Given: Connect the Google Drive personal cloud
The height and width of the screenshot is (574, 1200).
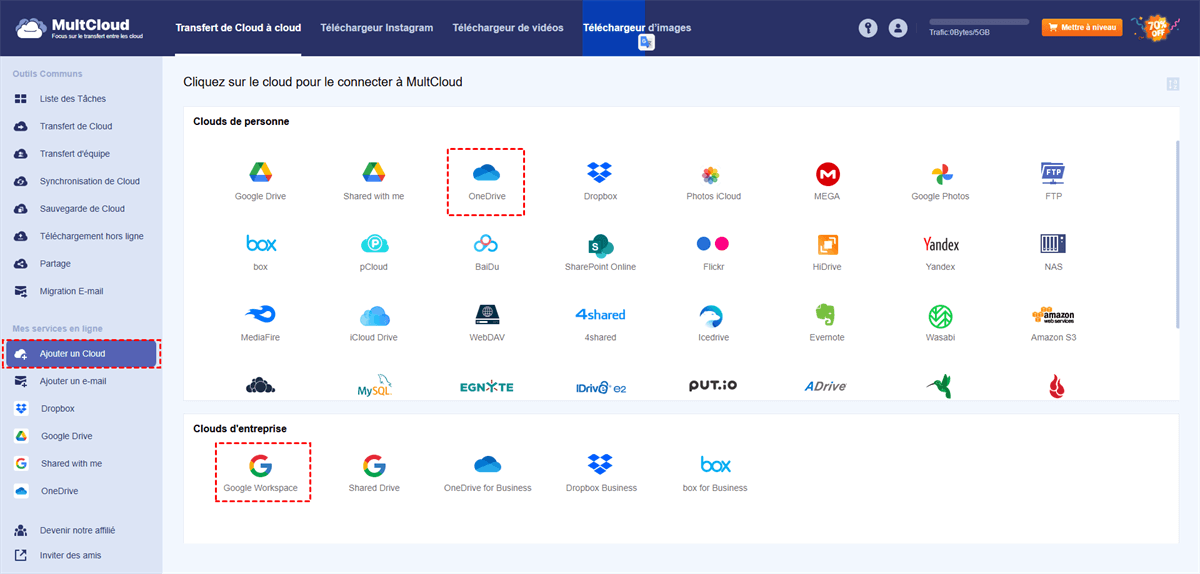Looking at the screenshot, I should coord(260,181).
